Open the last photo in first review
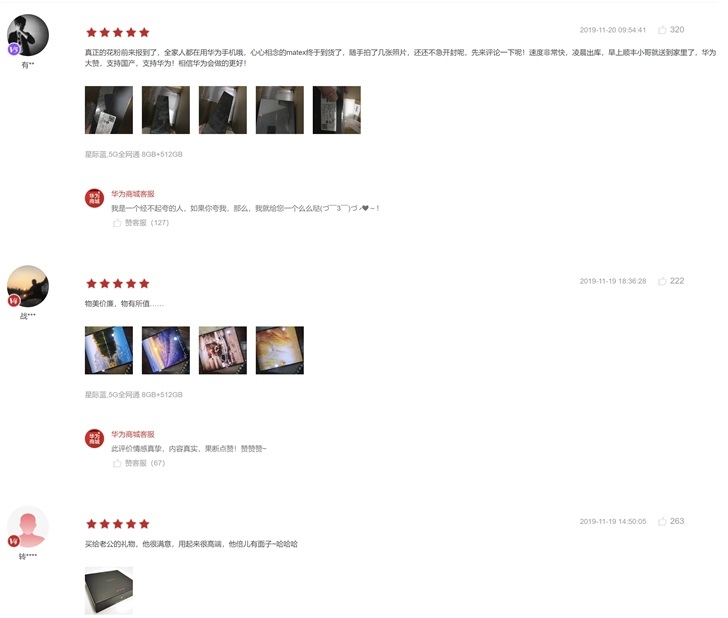This screenshot has height=618, width=728. click(x=337, y=110)
